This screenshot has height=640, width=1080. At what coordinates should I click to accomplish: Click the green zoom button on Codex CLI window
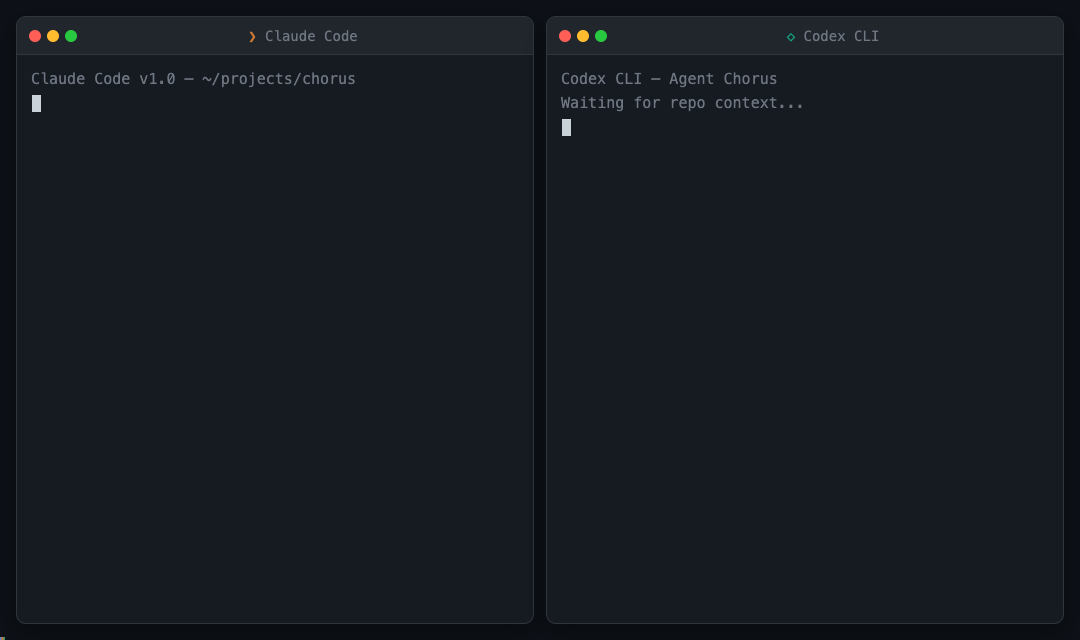point(601,35)
